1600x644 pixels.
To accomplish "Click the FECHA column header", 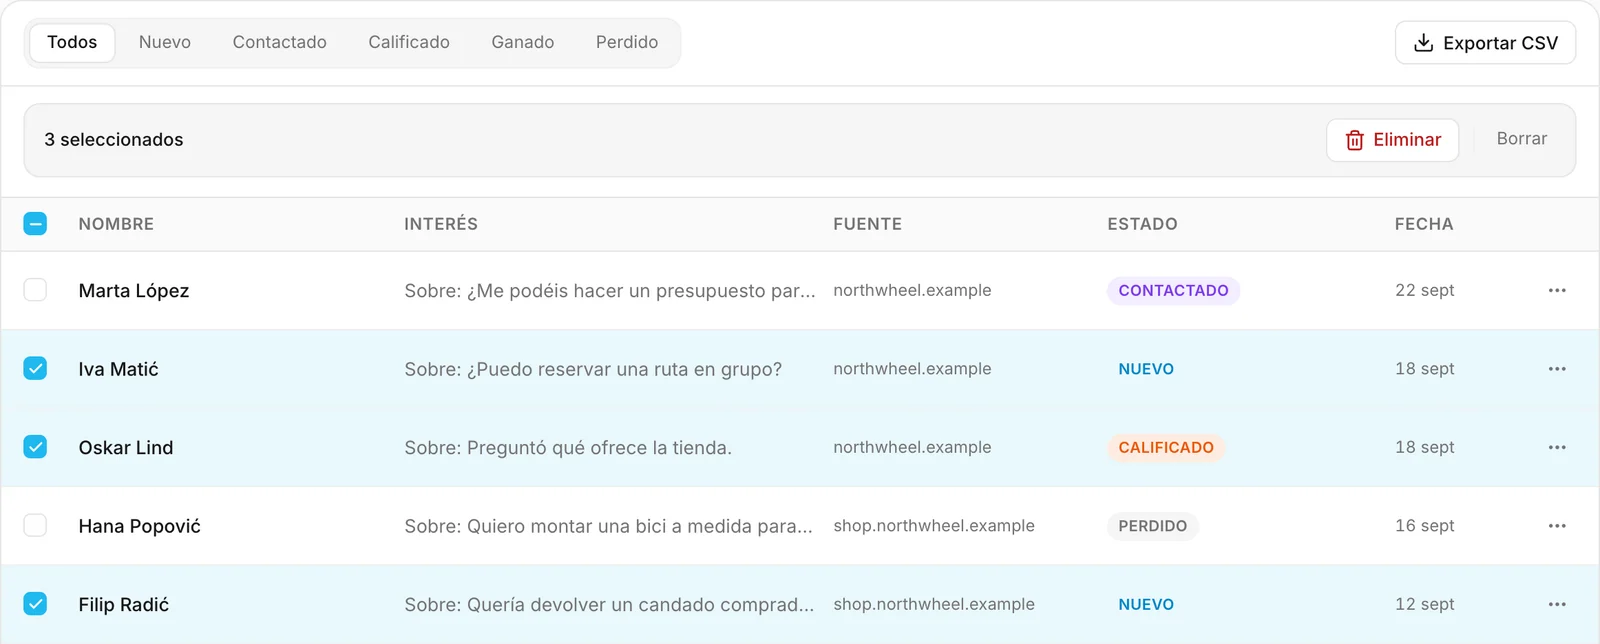I will click(x=1424, y=224).
